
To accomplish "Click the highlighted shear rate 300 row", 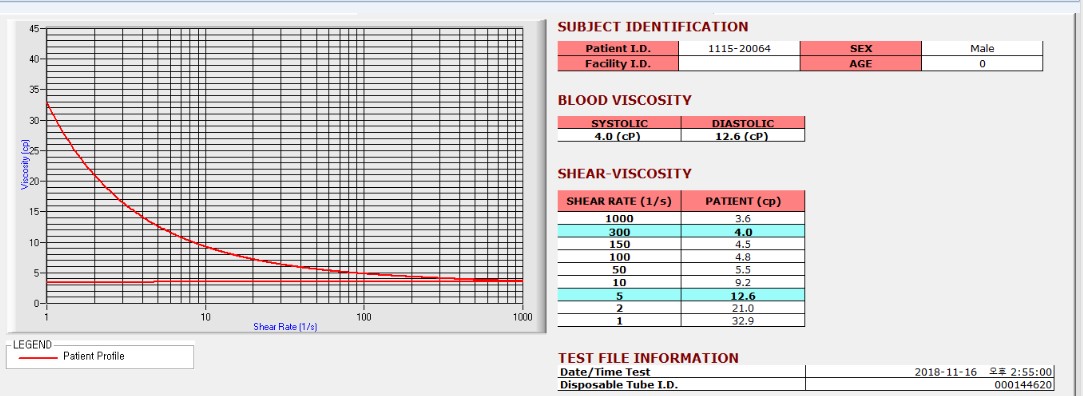I will pyautogui.click(x=681, y=232).
